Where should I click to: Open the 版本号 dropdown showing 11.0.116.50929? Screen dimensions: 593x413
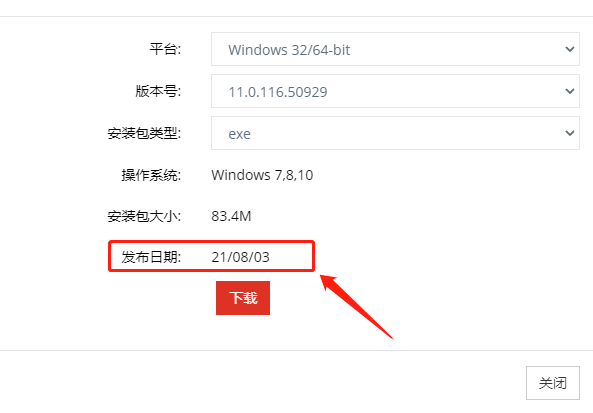(395, 91)
